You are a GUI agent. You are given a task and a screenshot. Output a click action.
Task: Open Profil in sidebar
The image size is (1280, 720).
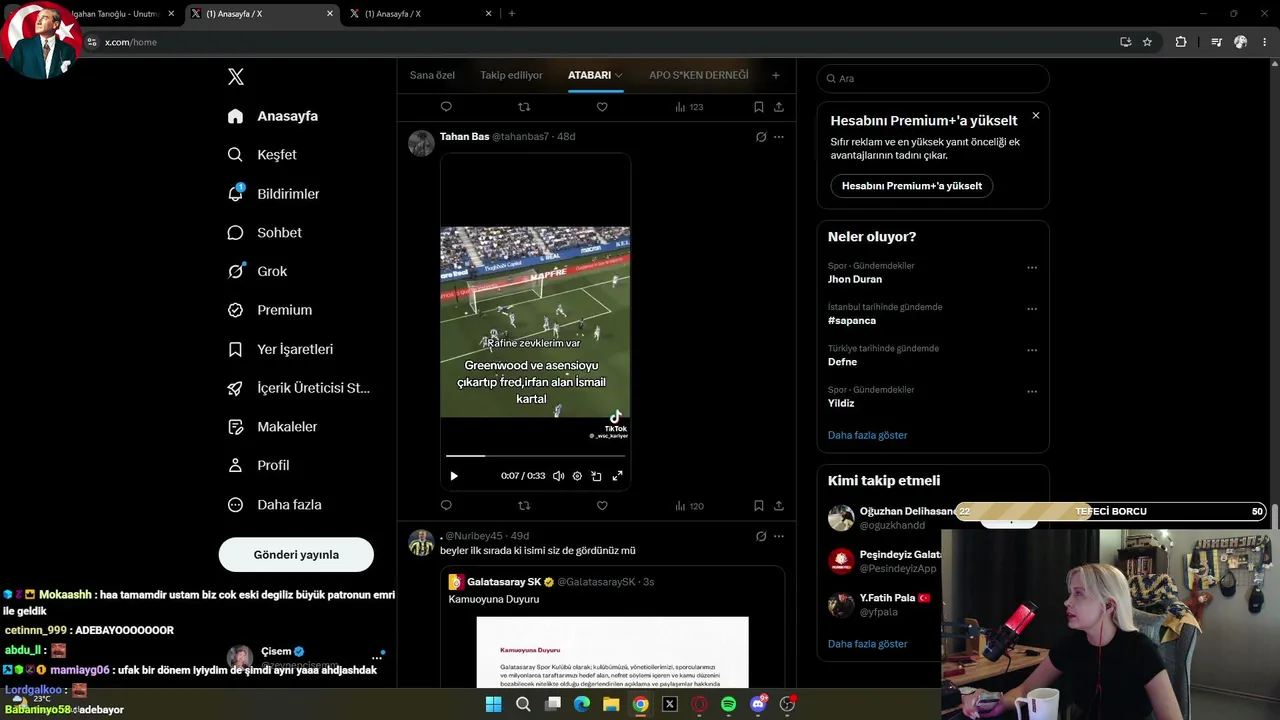coord(259,465)
